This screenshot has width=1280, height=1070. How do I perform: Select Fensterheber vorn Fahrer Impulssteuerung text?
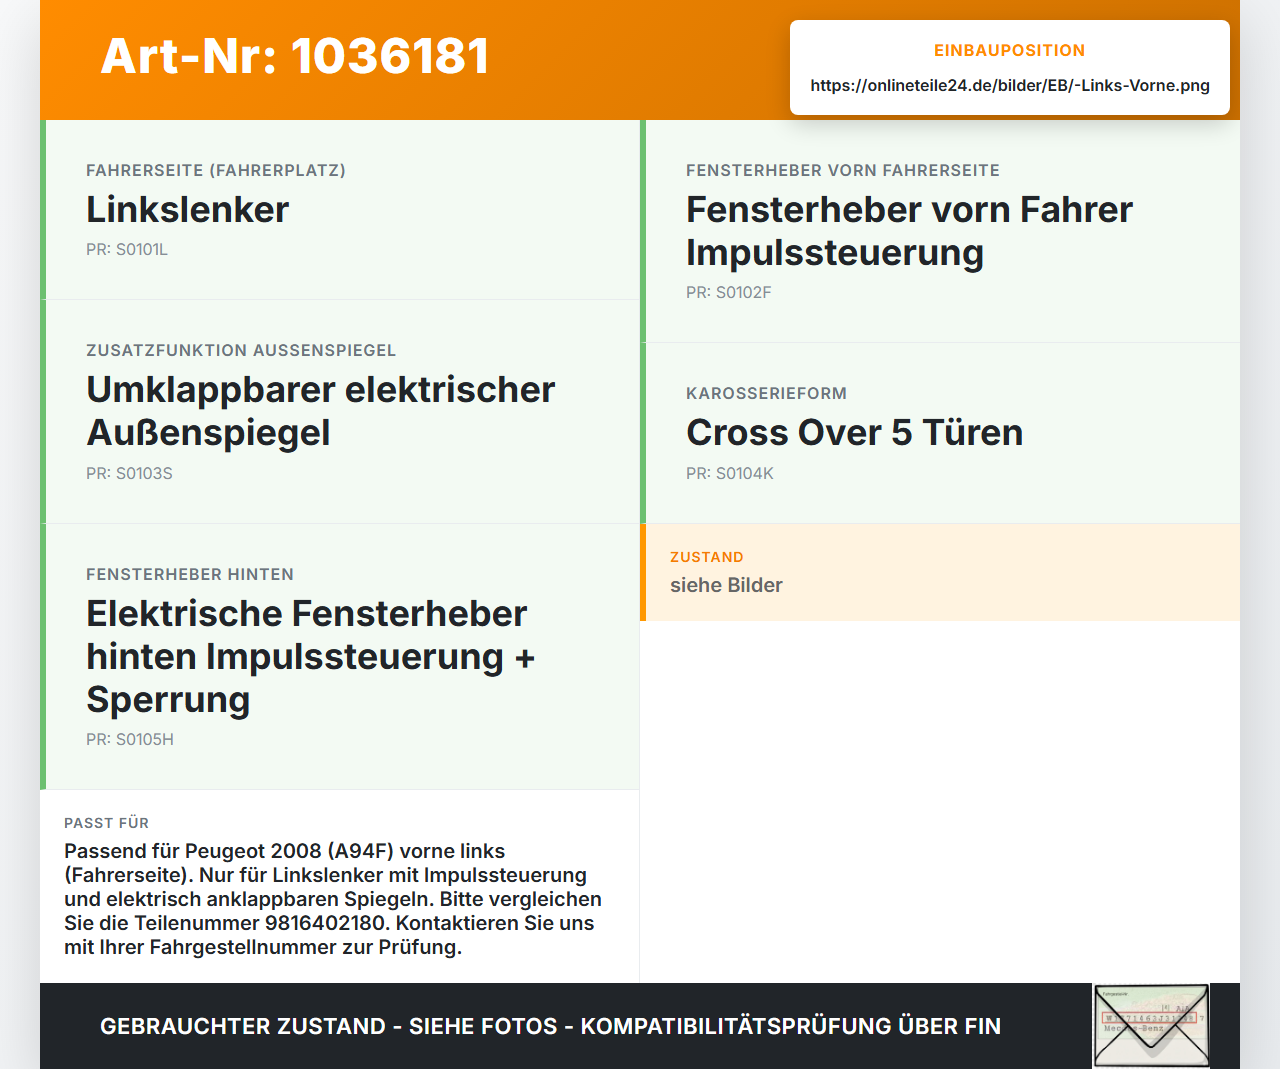[909, 231]
